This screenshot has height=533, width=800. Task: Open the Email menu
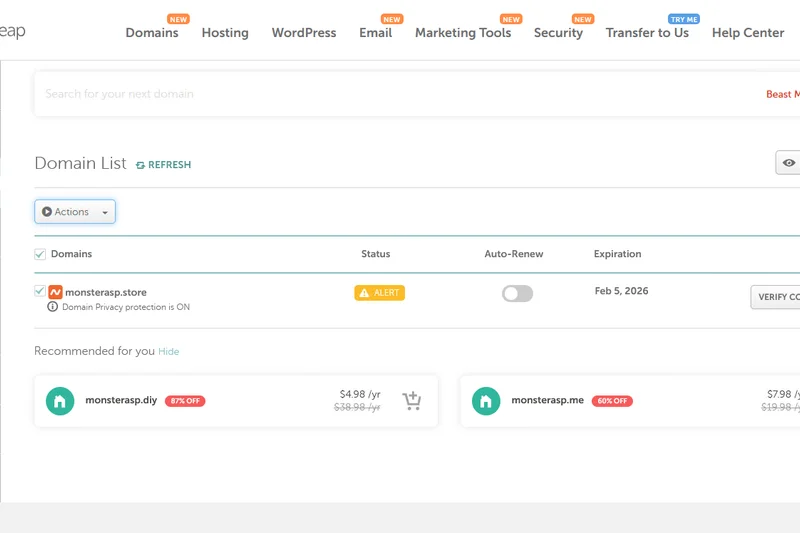tap(376, 33)
